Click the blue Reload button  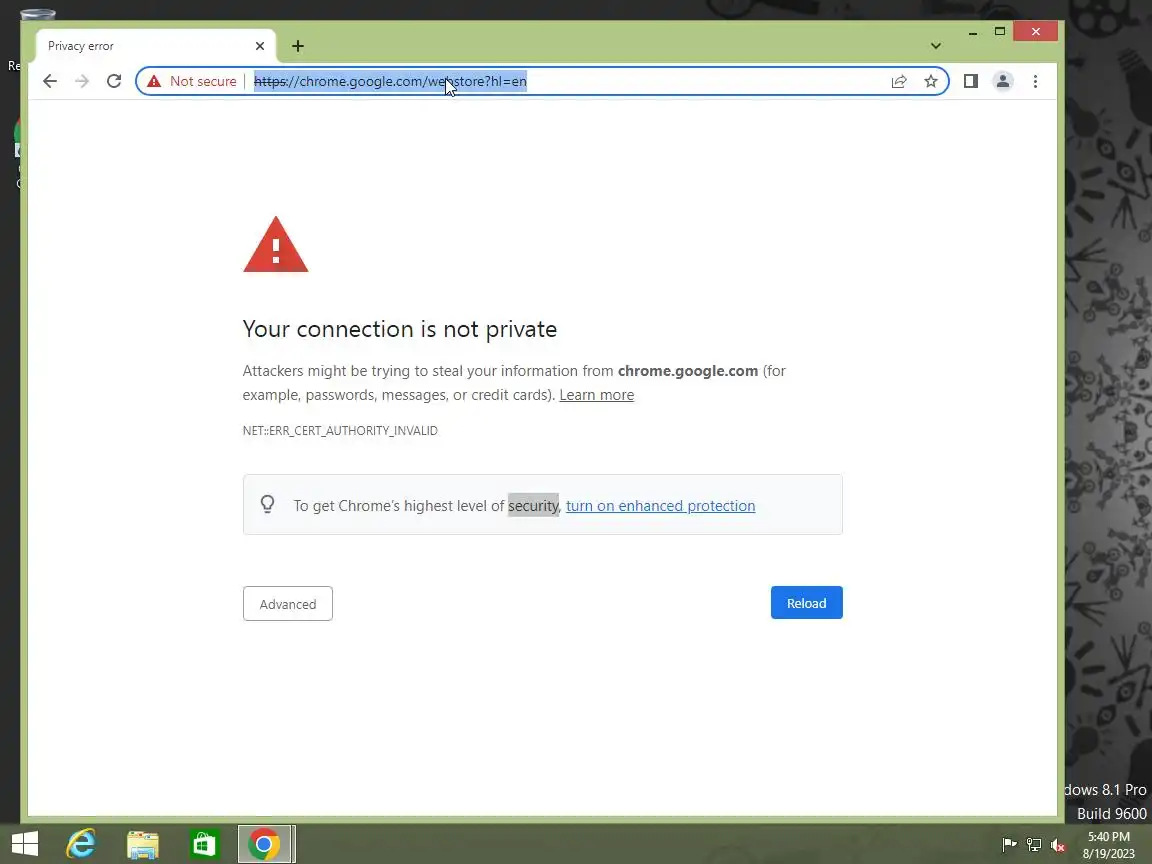[x=806, y=602]
